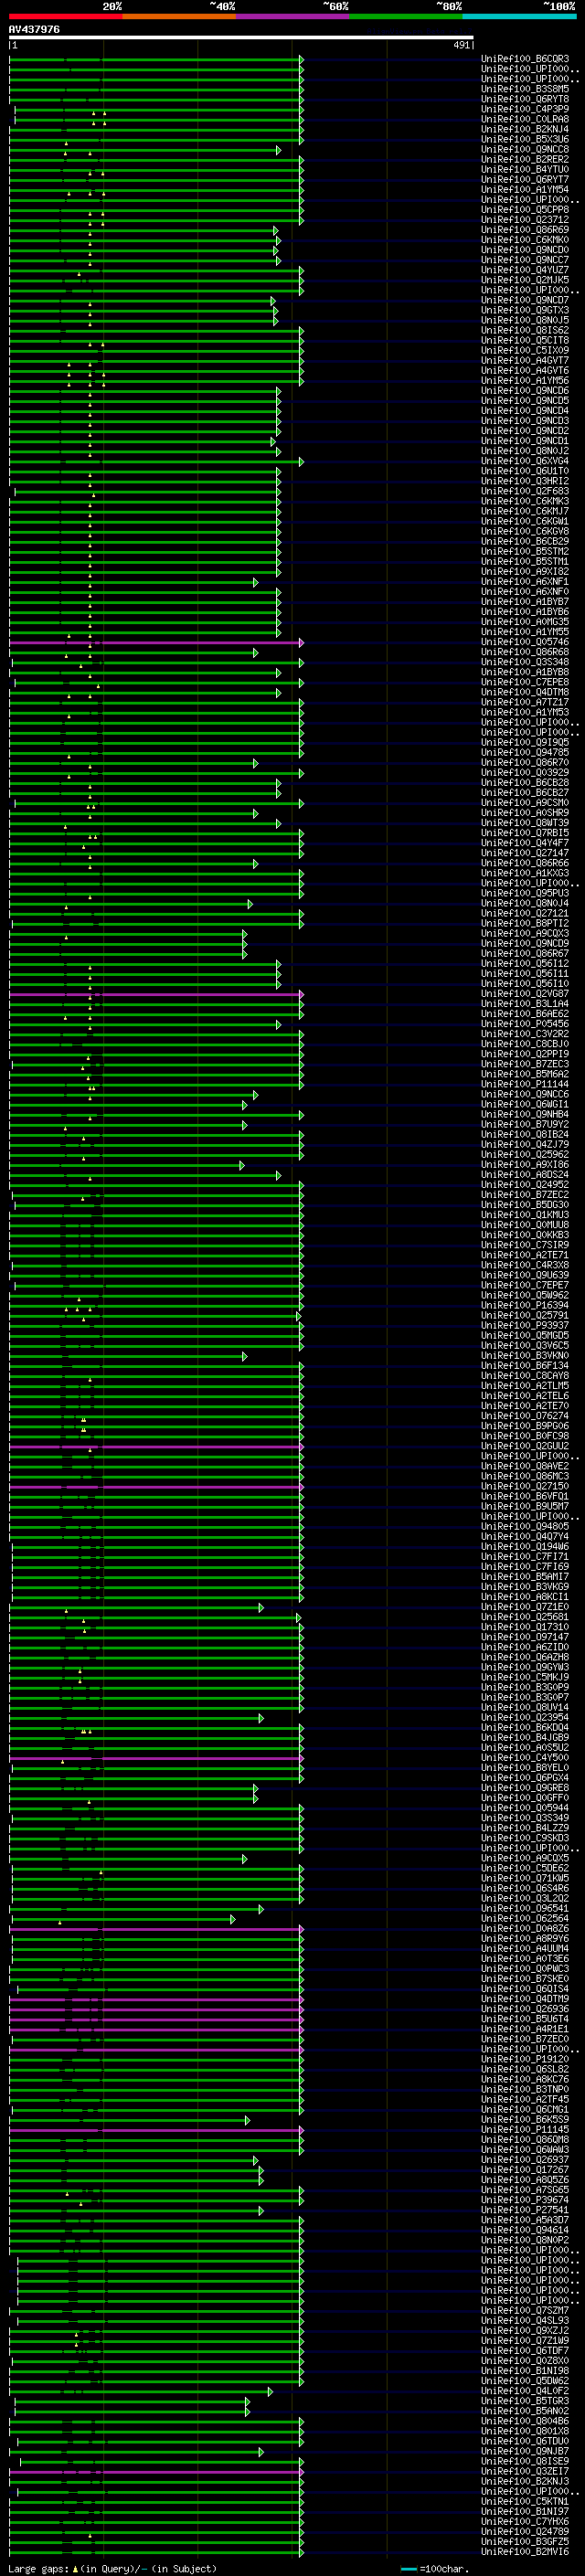Click the green ~80% identity legend bar
585x2576 pixels.
406,16
